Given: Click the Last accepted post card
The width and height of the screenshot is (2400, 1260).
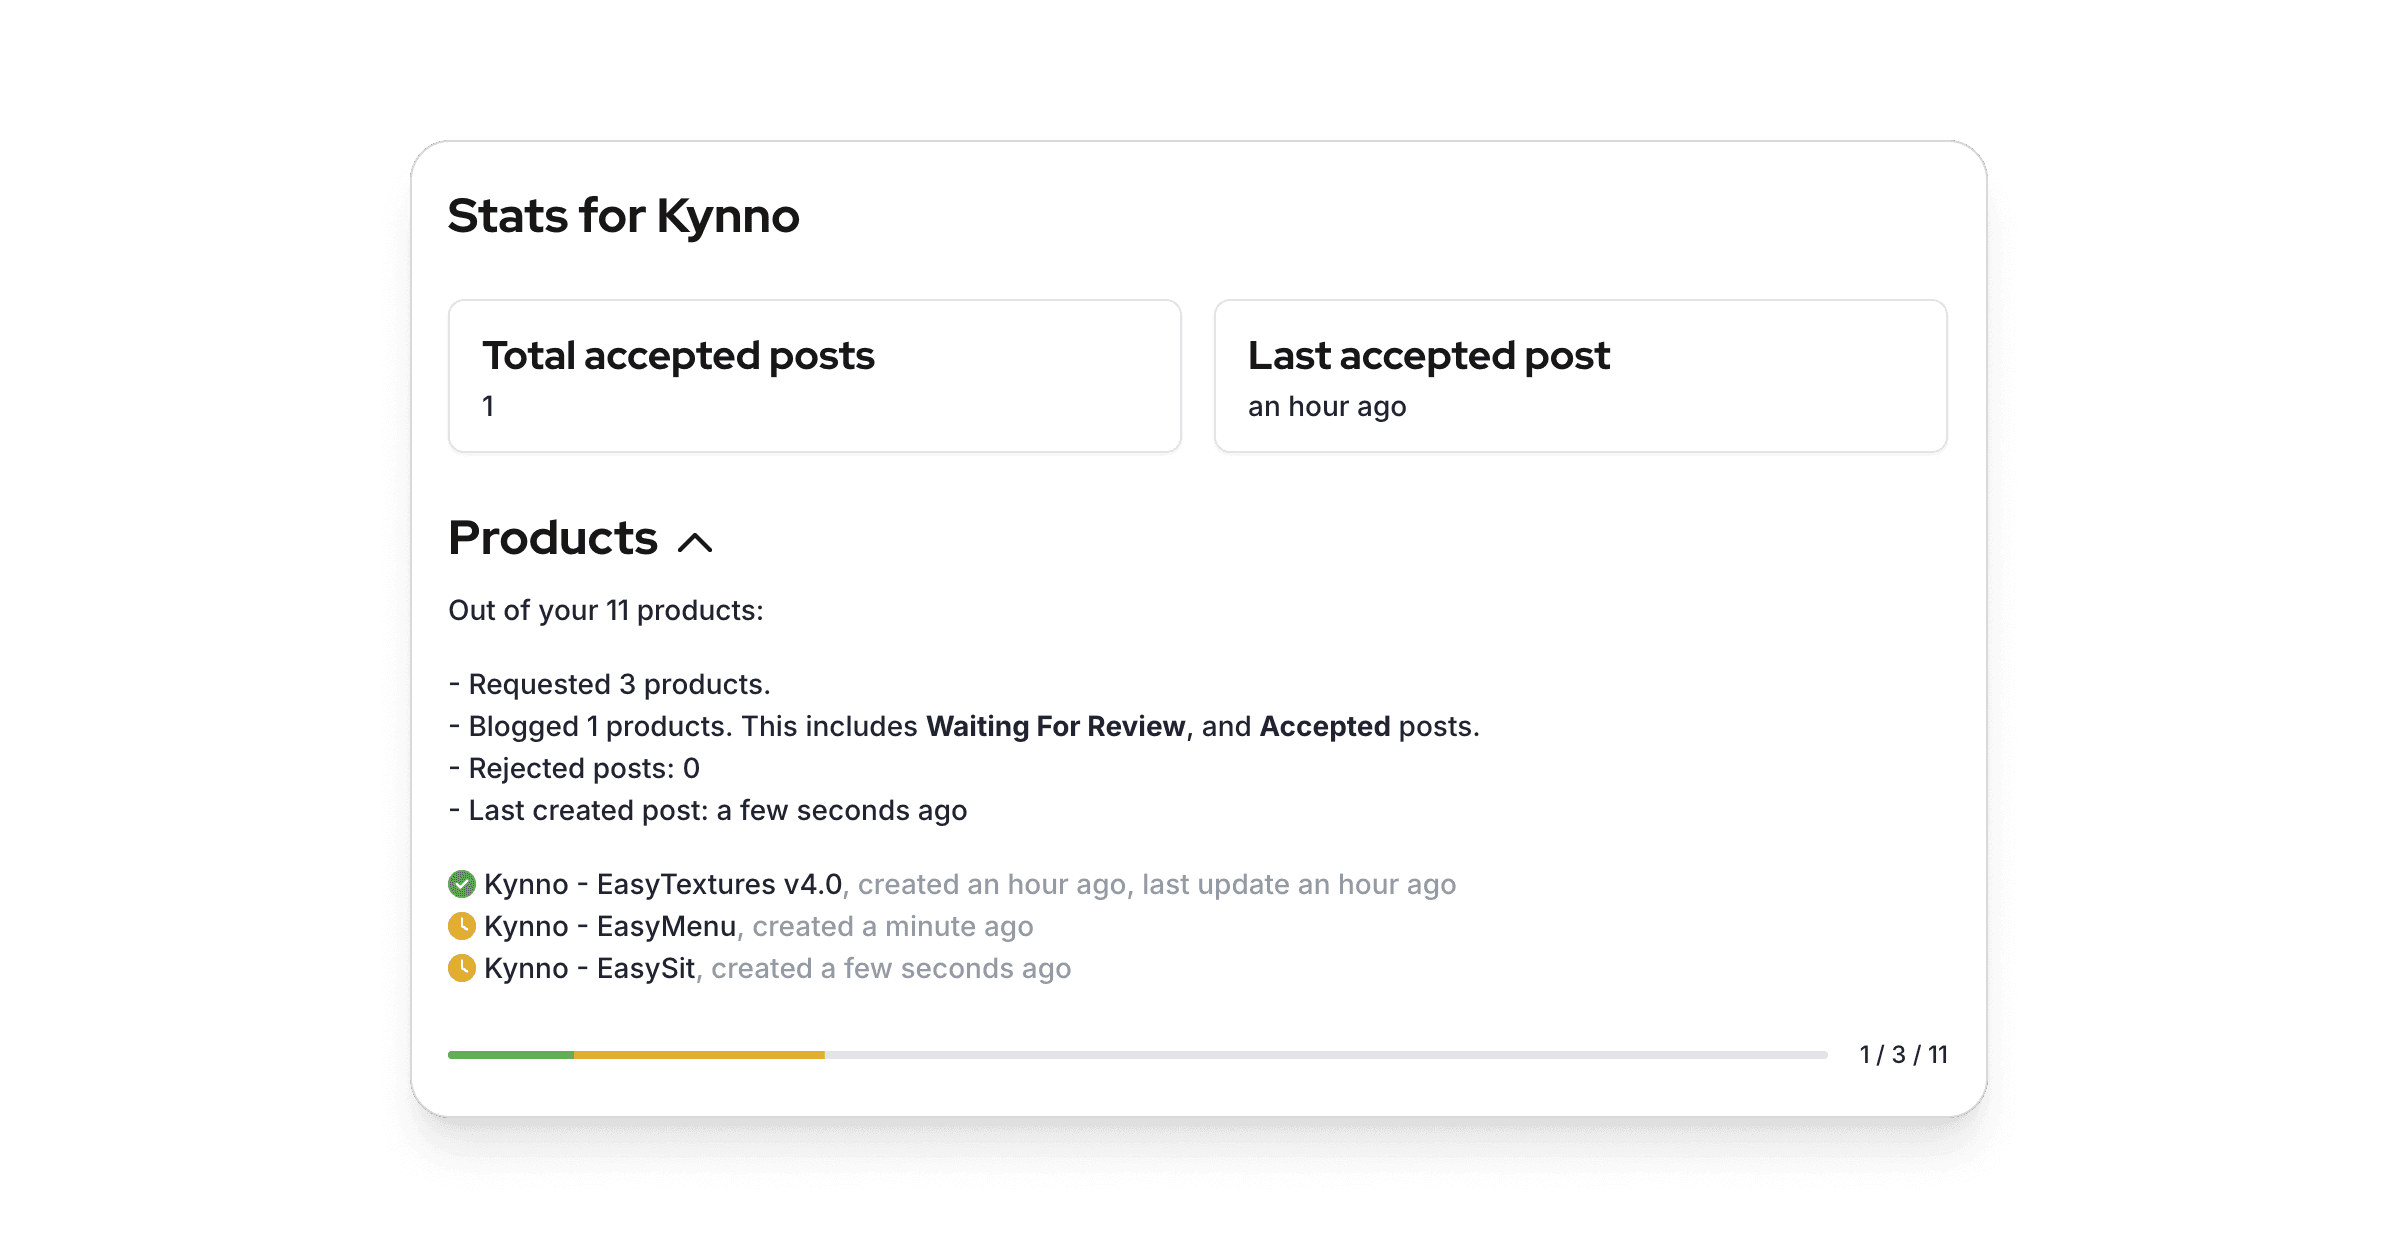Looking at the screenshot, I should pos(1580,376).
